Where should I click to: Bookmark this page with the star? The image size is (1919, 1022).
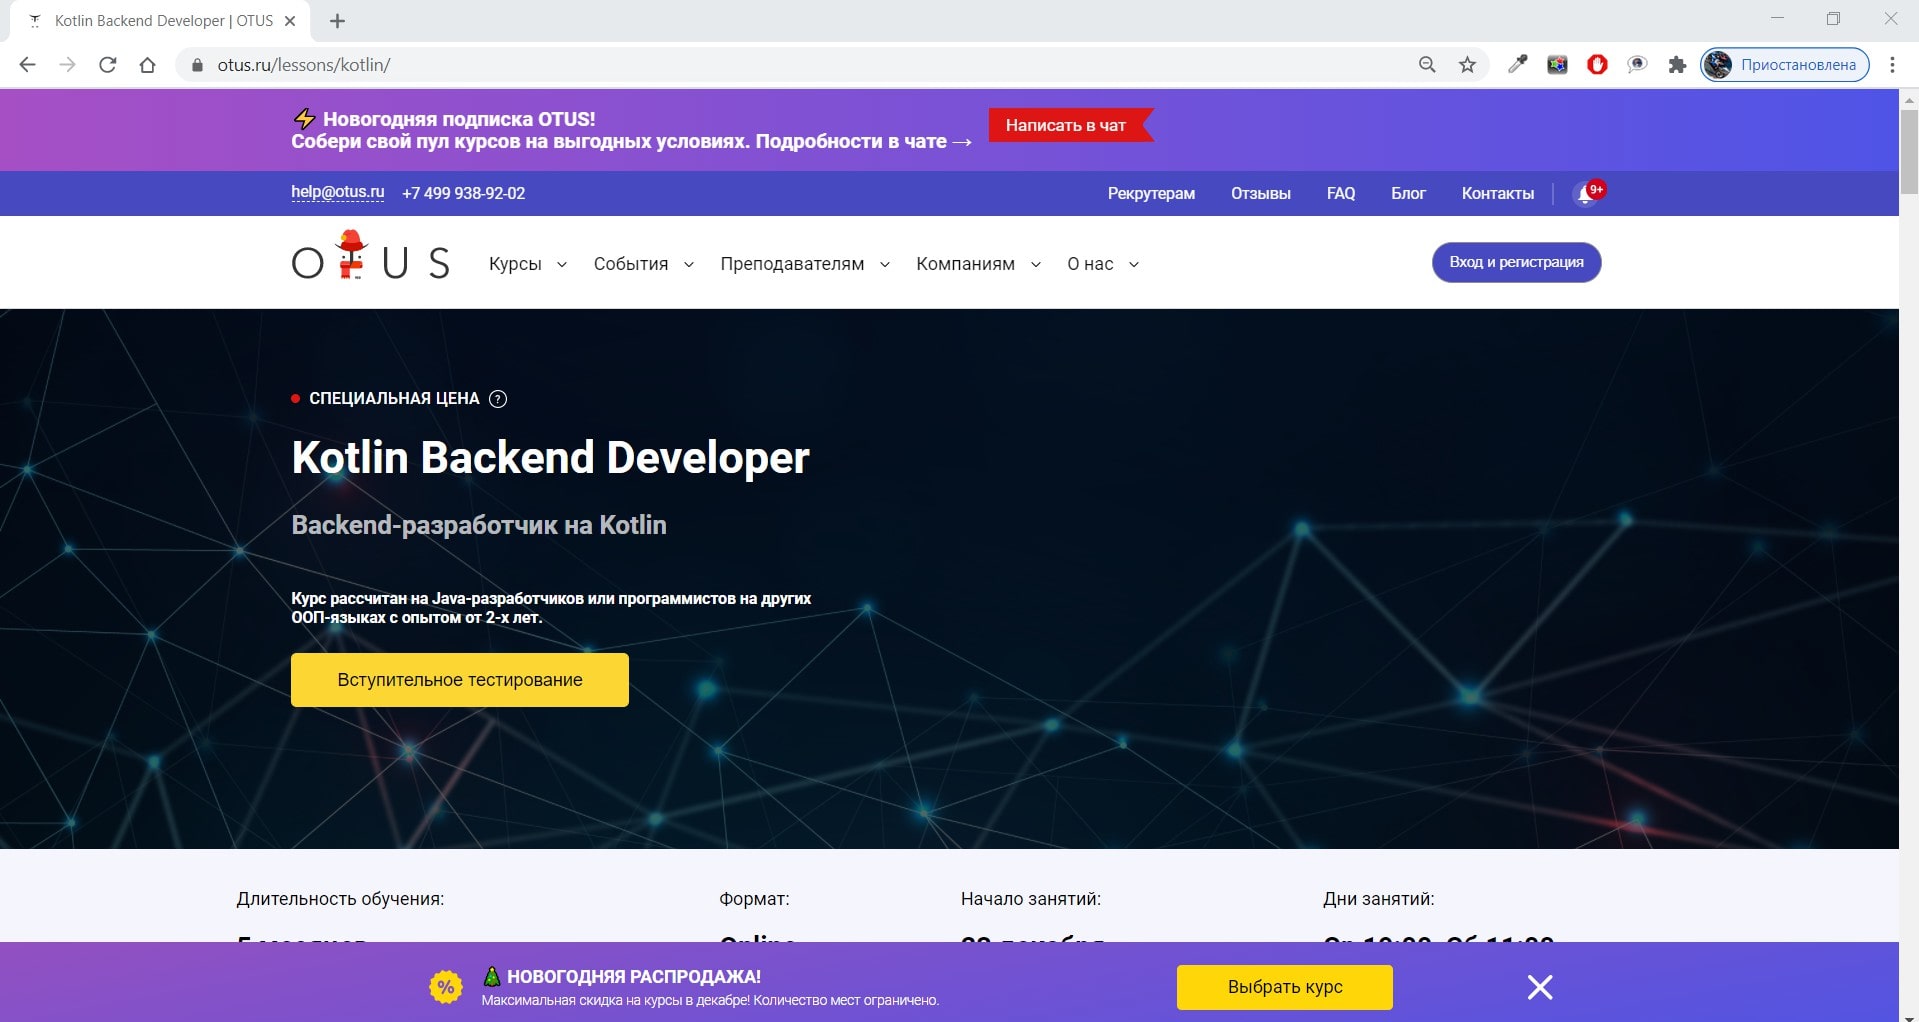click(1467, 65)
